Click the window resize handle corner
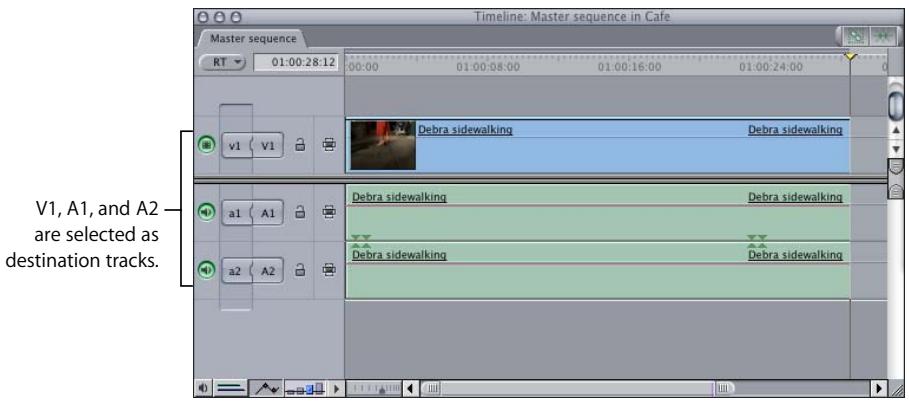The width and height of the screenshot is (909, 401). [896, 389]
